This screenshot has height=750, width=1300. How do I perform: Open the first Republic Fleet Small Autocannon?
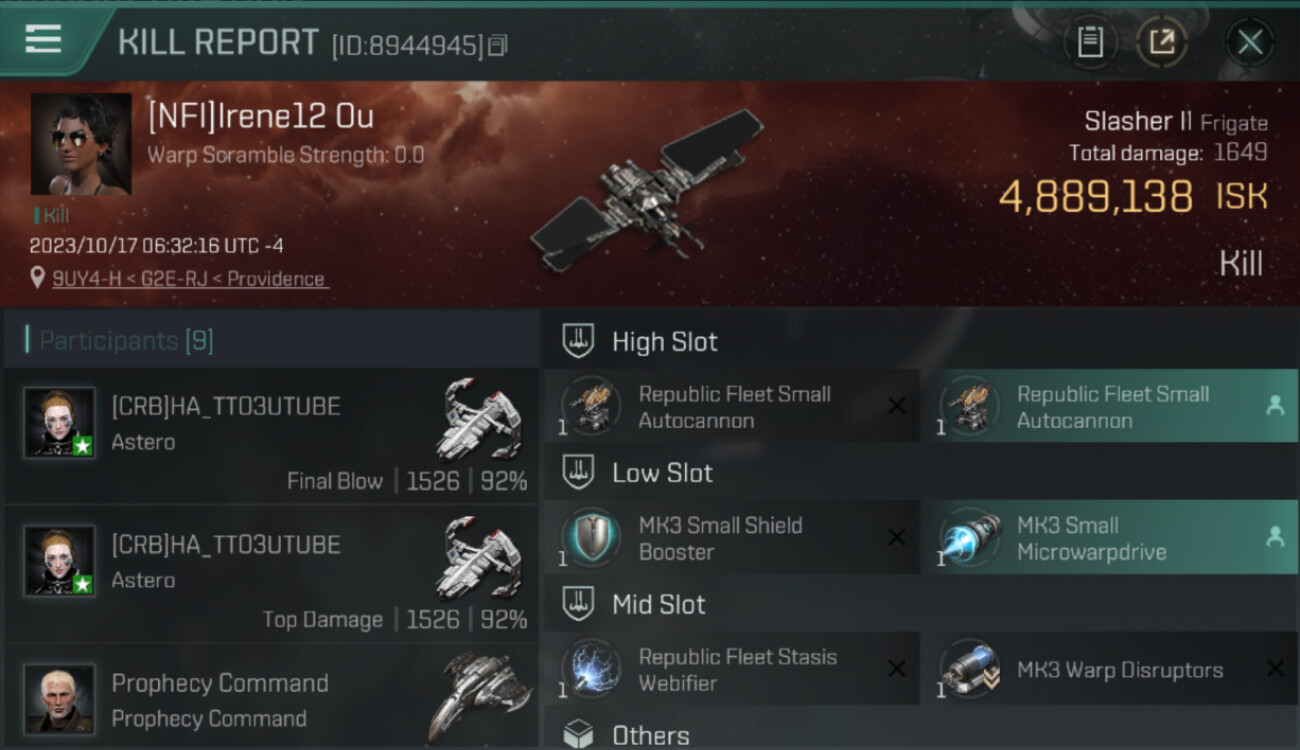pyautogui.click(x=732, y=406)
